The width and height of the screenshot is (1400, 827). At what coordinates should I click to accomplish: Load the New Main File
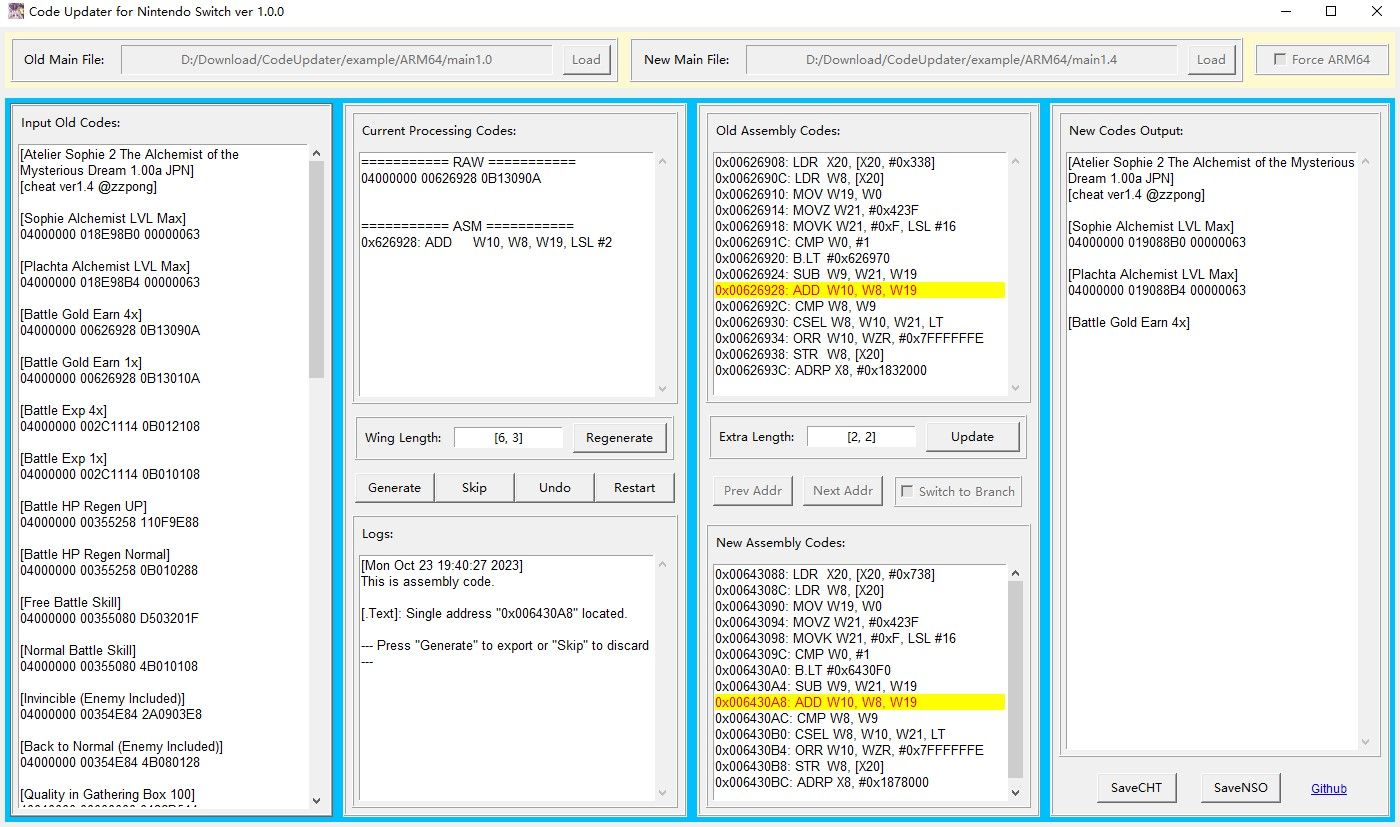pos(1211,59)
